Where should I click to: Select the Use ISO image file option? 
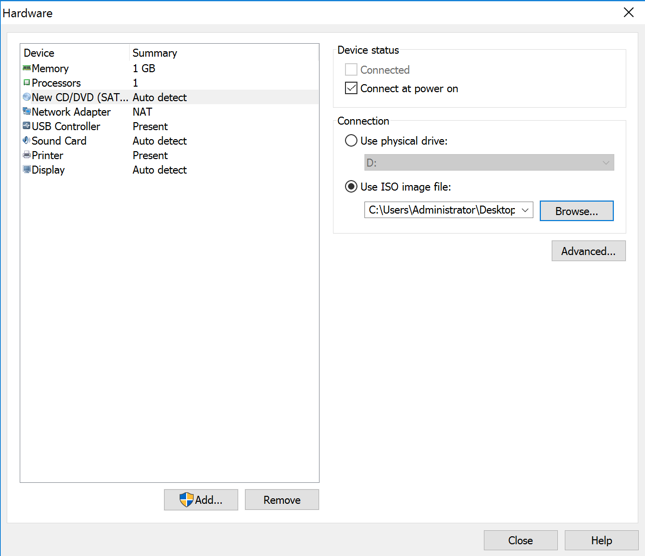(351, 187)
